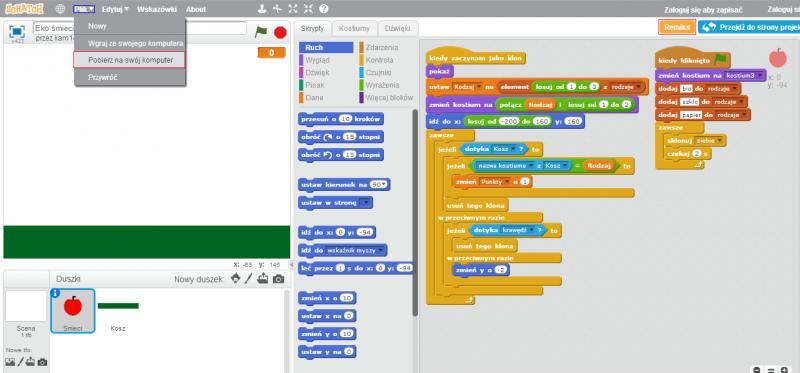Open the Edytuj menu

pos(115,9)
